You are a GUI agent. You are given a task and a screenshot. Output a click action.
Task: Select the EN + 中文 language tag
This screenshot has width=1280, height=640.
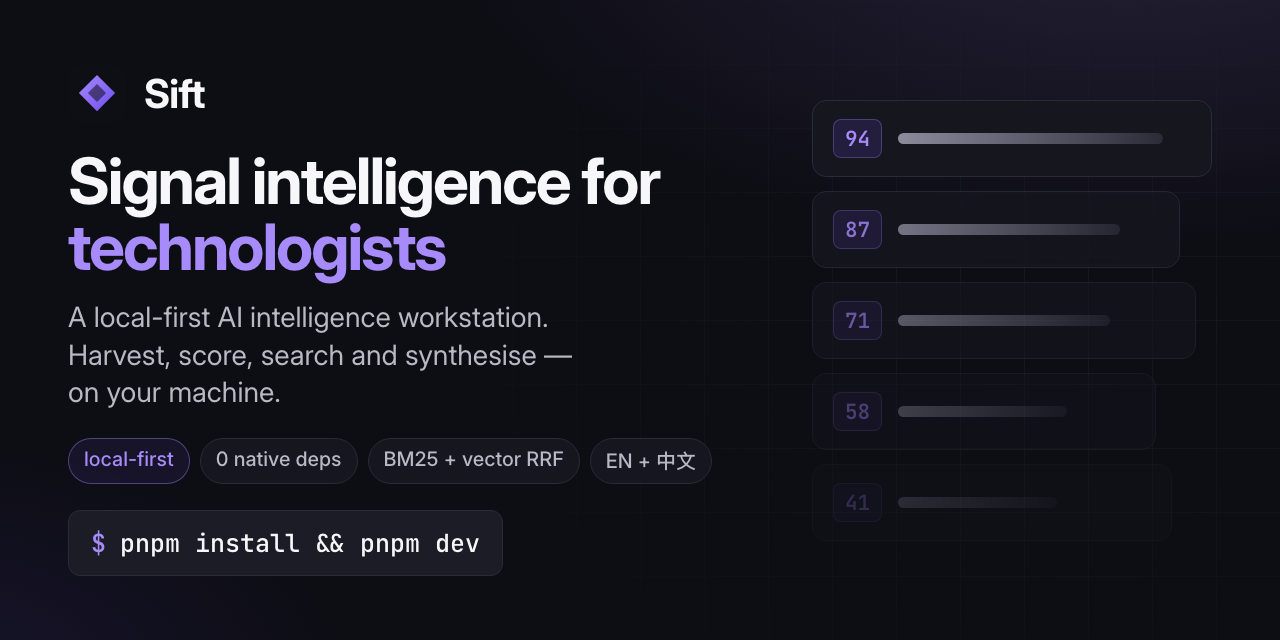651,461
